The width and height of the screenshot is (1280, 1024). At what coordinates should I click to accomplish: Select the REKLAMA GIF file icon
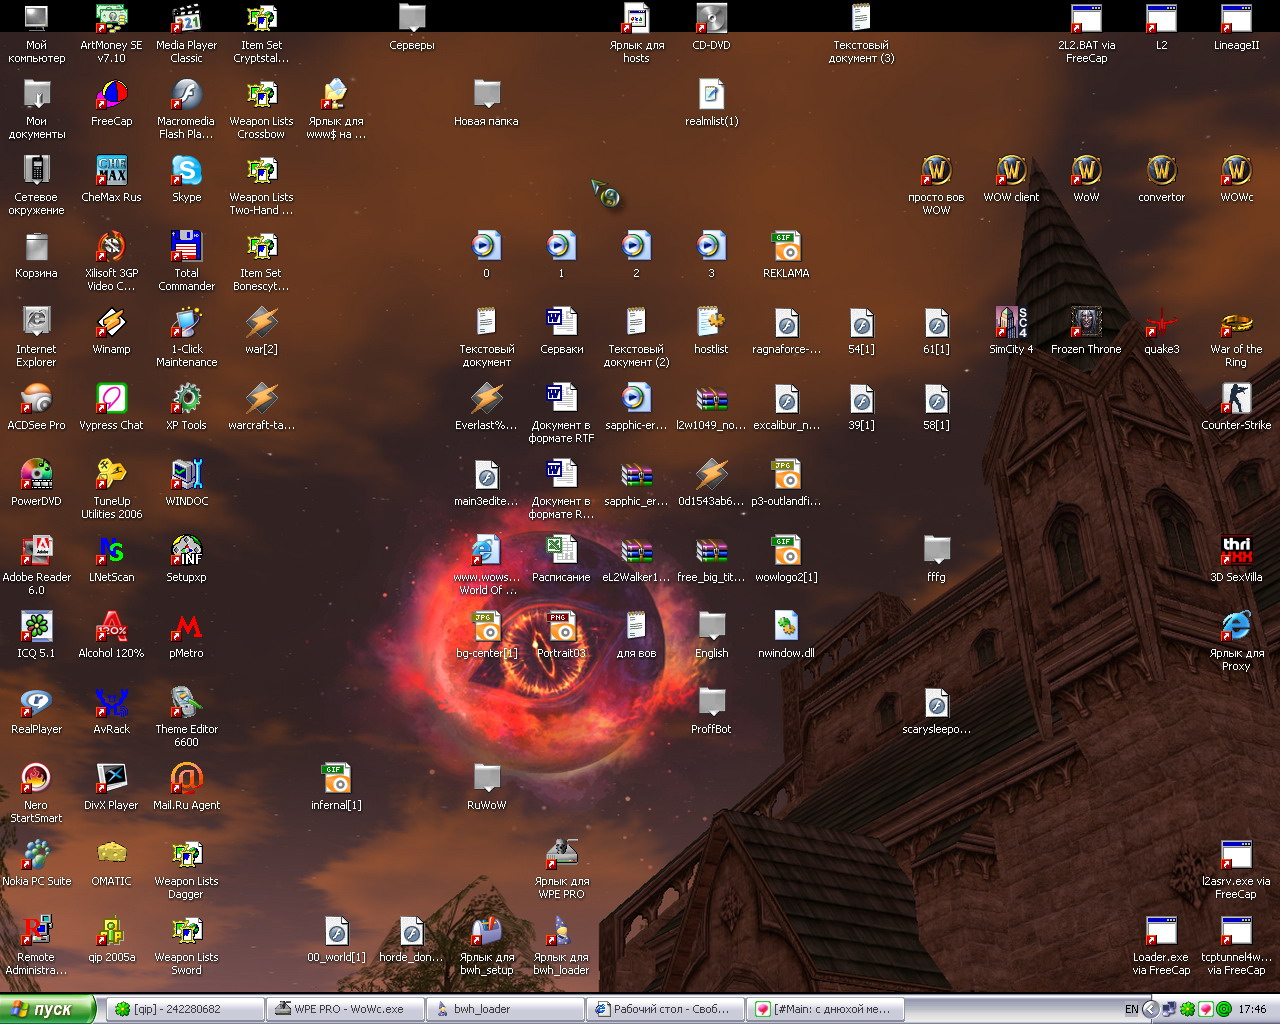click(786, 255)
